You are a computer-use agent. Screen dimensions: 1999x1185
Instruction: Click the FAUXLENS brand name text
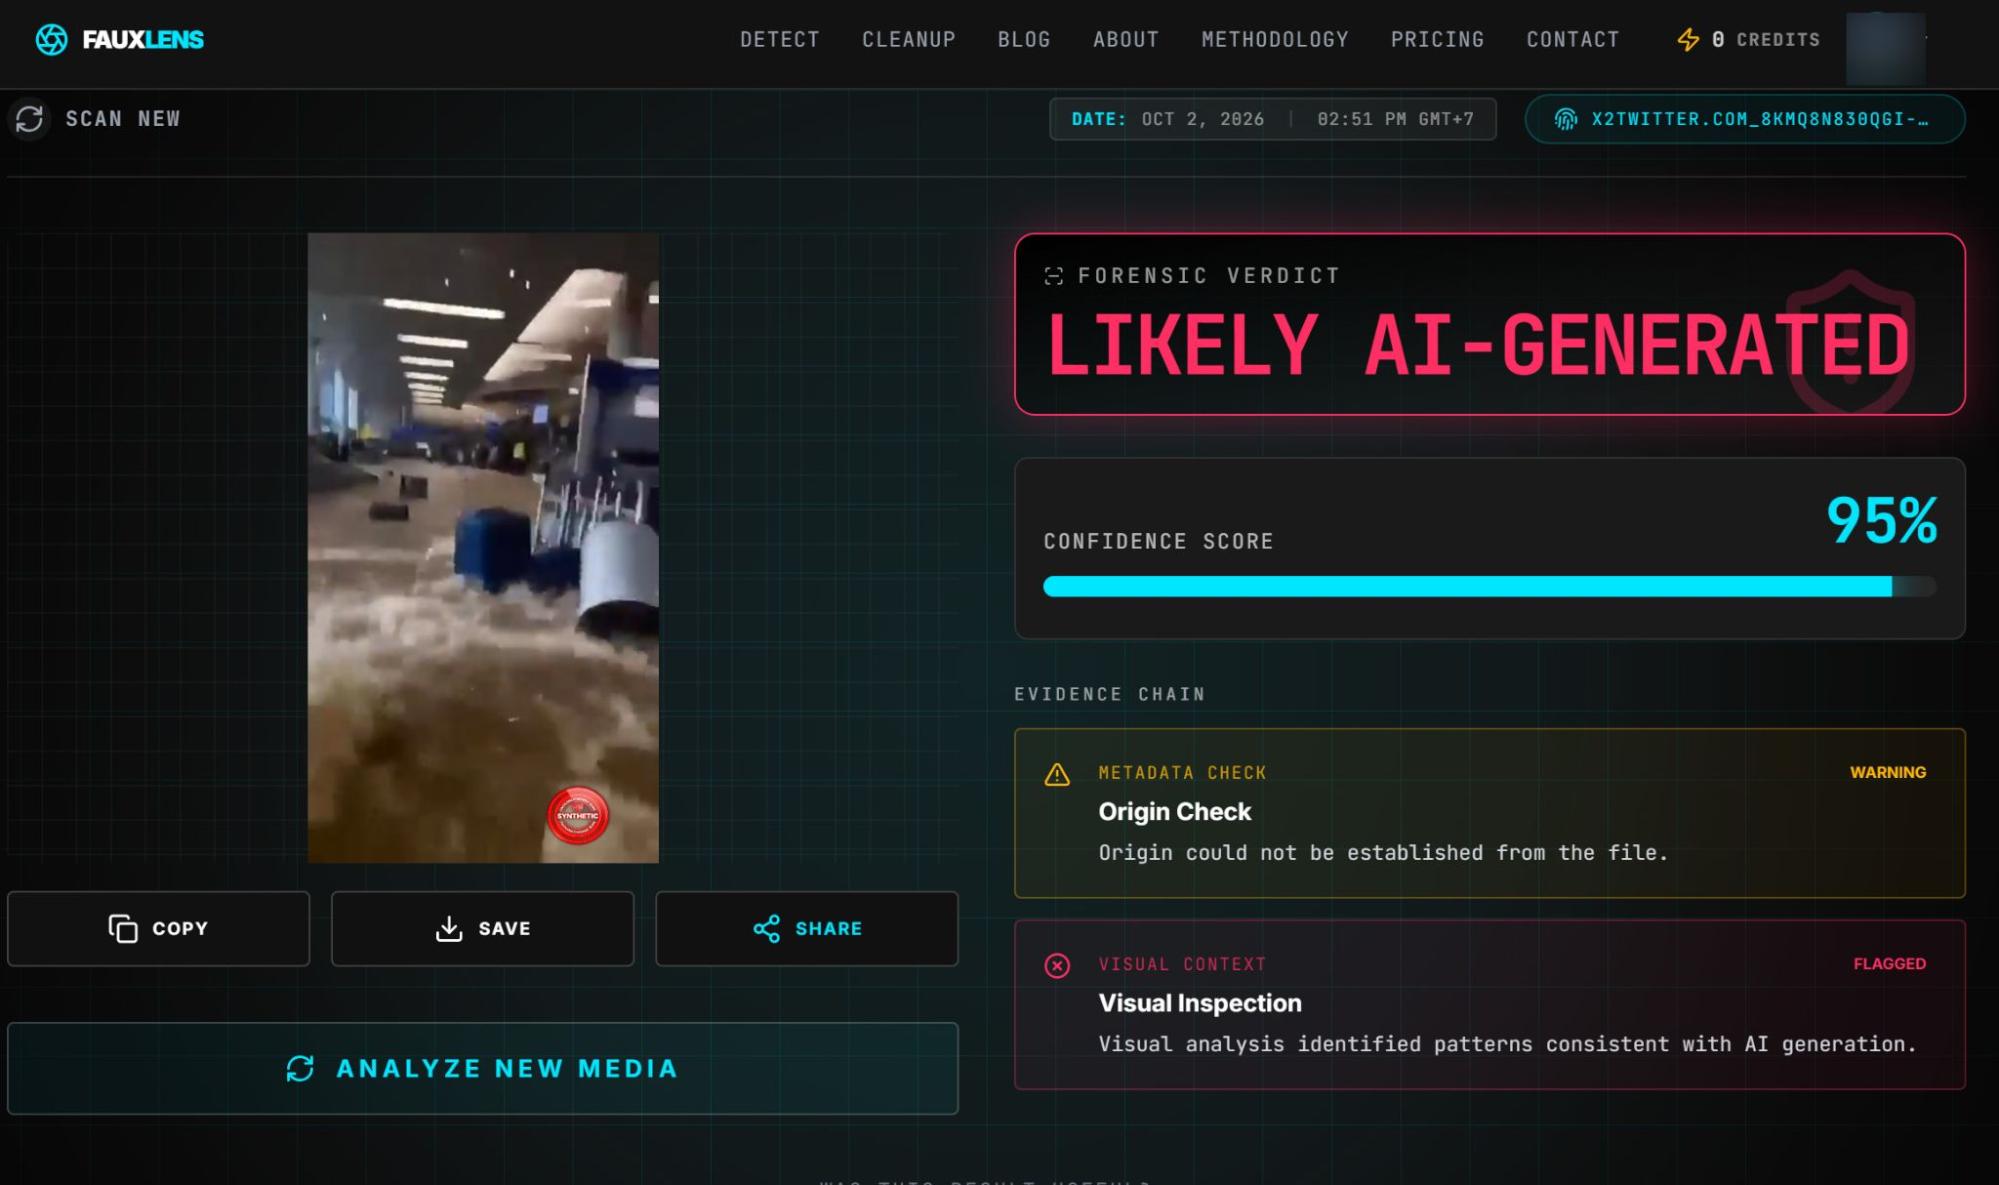coord(143,39)
